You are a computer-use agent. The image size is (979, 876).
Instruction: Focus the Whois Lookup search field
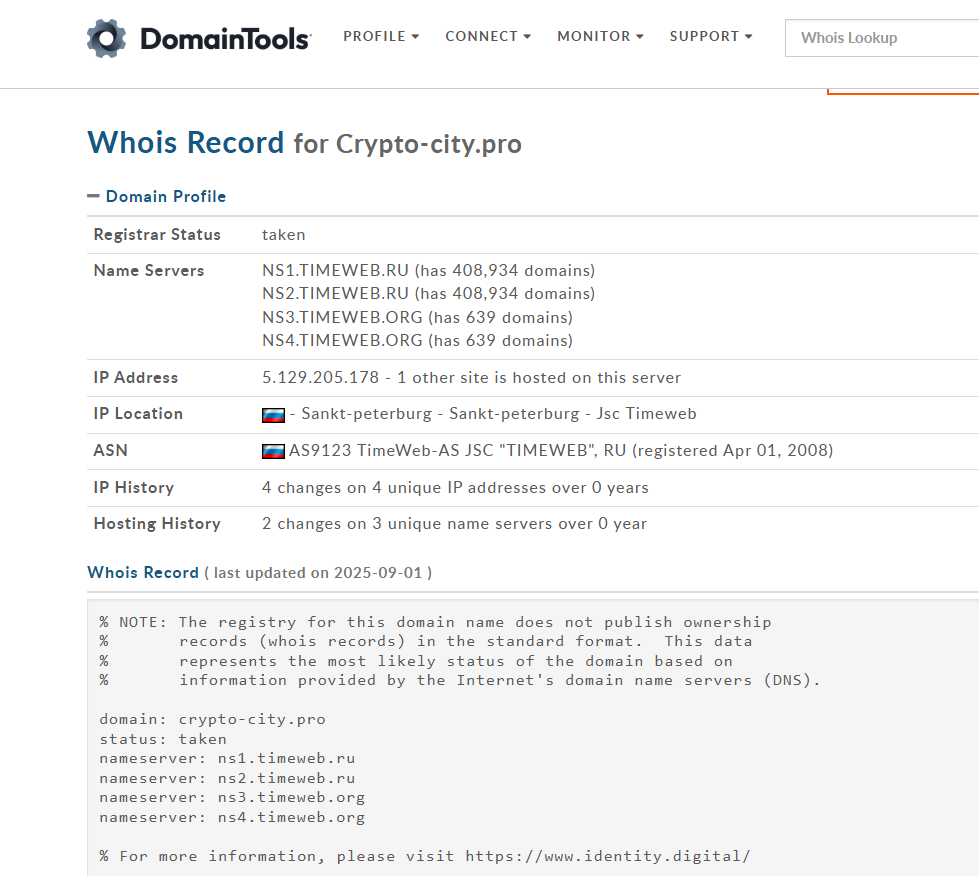click(882, 38)
